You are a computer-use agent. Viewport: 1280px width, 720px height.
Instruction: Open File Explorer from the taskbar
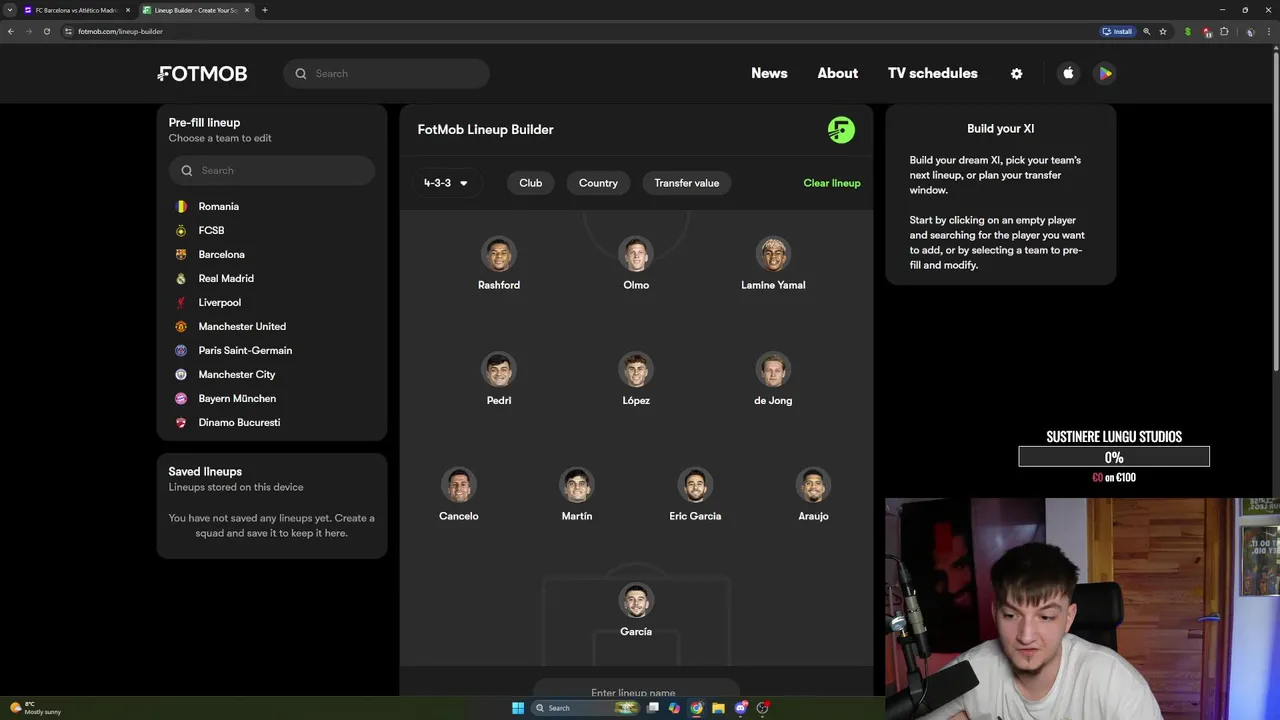tap(718, 708)
